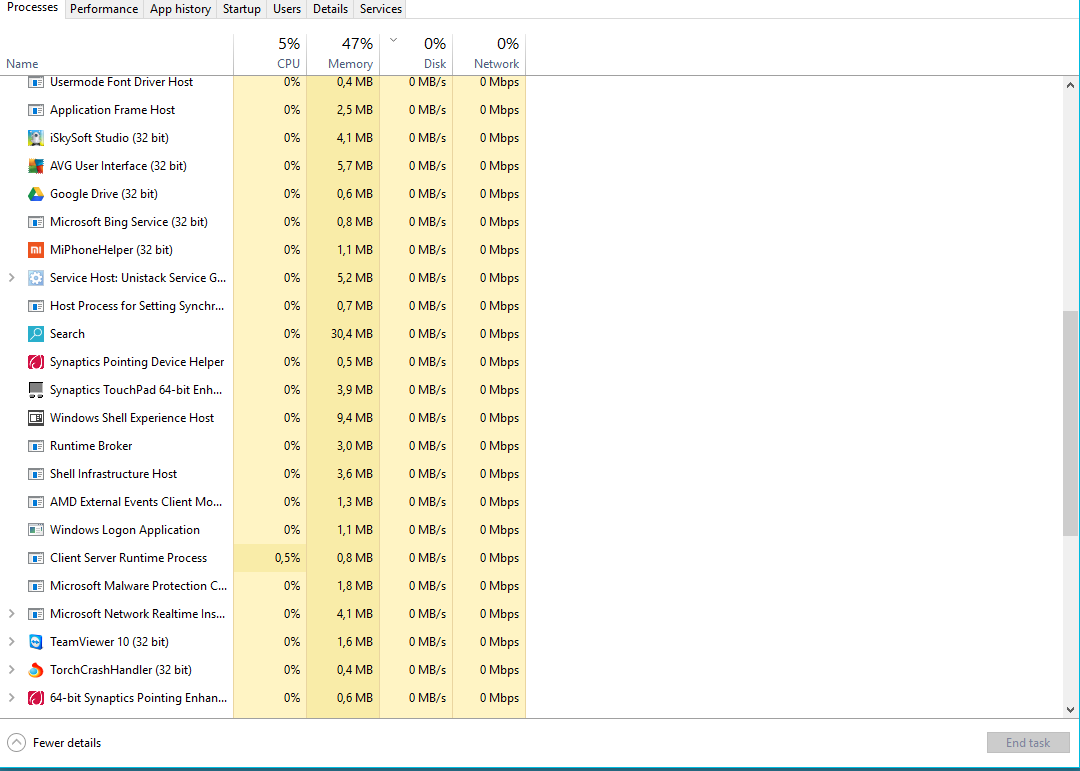Viewport: 1080px width, 771px height.
Task: Click the Host Process for Setting Synchronization icon
Action: coord(36,306)
